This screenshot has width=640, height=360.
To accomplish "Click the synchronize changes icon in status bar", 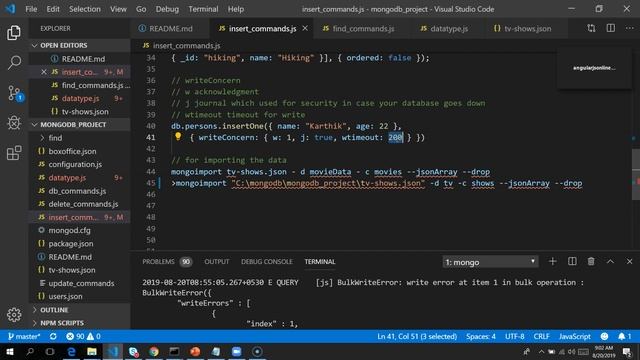I will (x=53, y=336).
